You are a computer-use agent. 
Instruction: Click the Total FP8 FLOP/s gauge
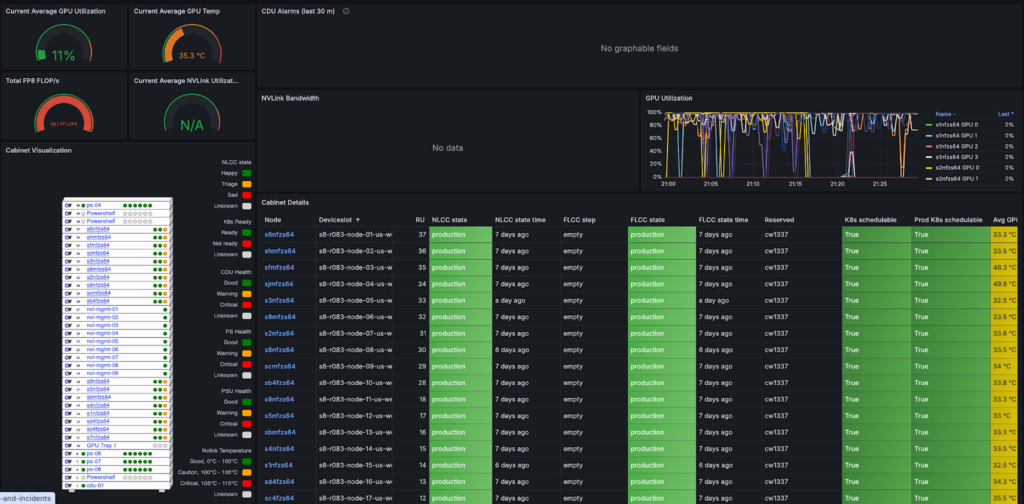pos(63,118)
